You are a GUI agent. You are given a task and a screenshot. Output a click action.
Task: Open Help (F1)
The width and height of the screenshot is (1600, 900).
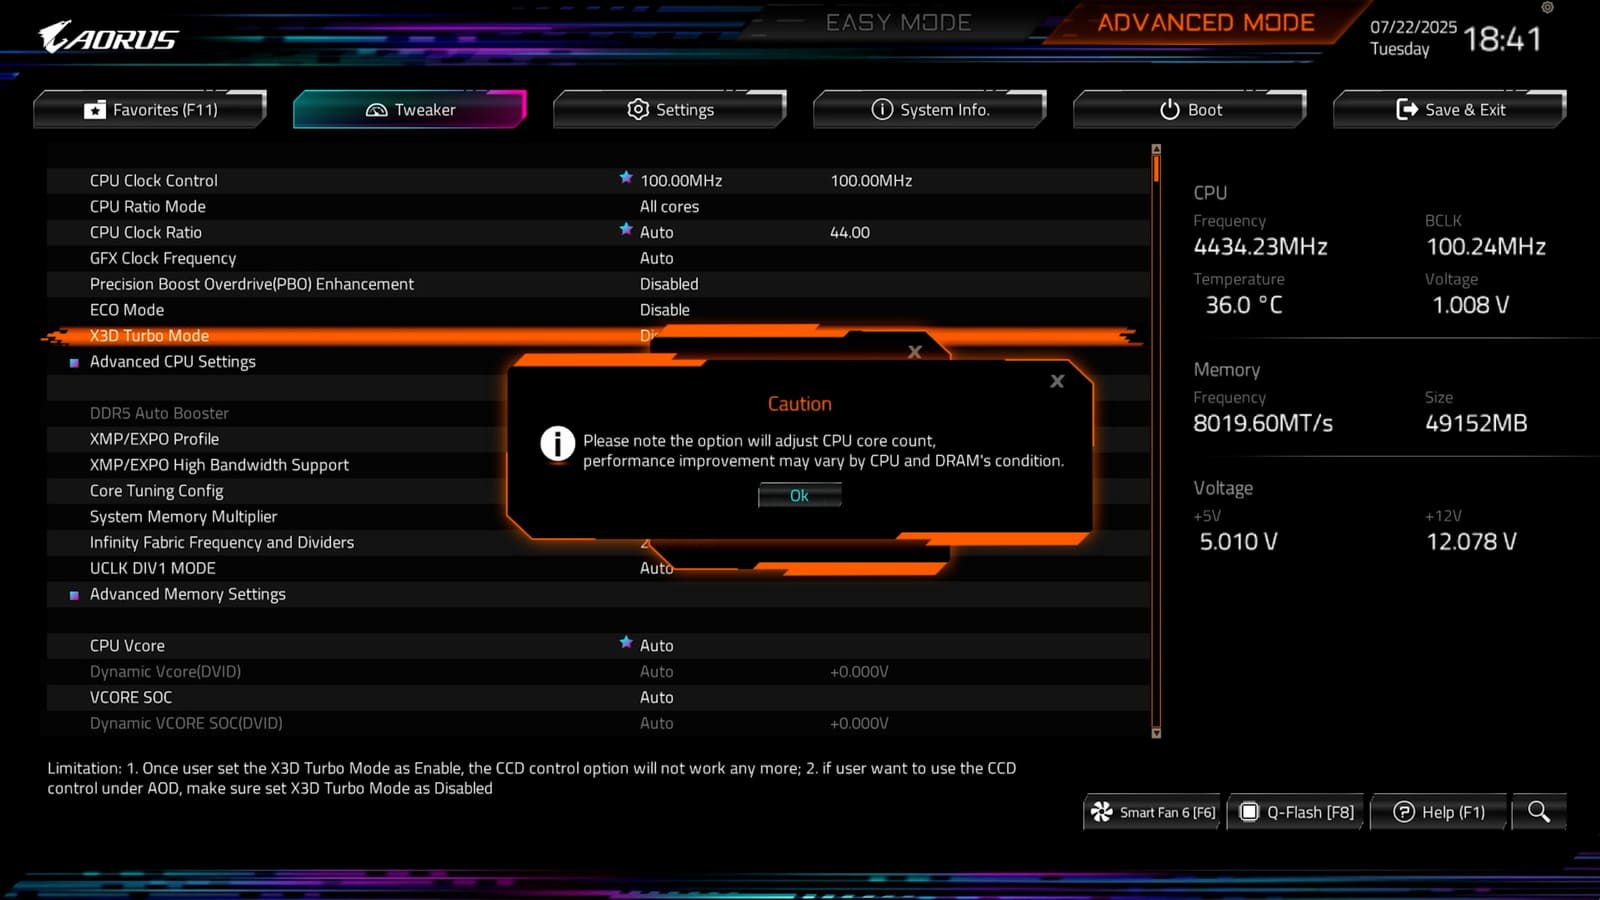click(1439, 812)
